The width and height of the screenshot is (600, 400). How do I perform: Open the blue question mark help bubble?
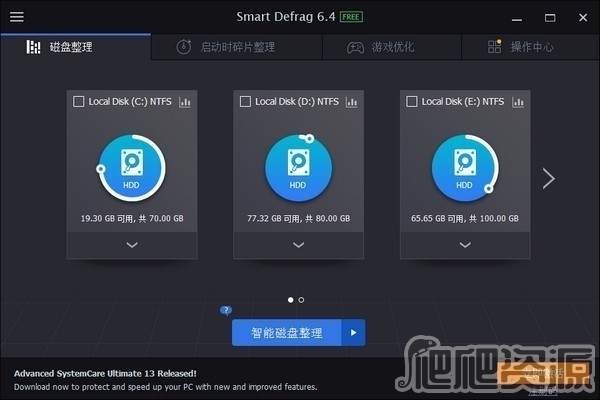tap(226, 310)
